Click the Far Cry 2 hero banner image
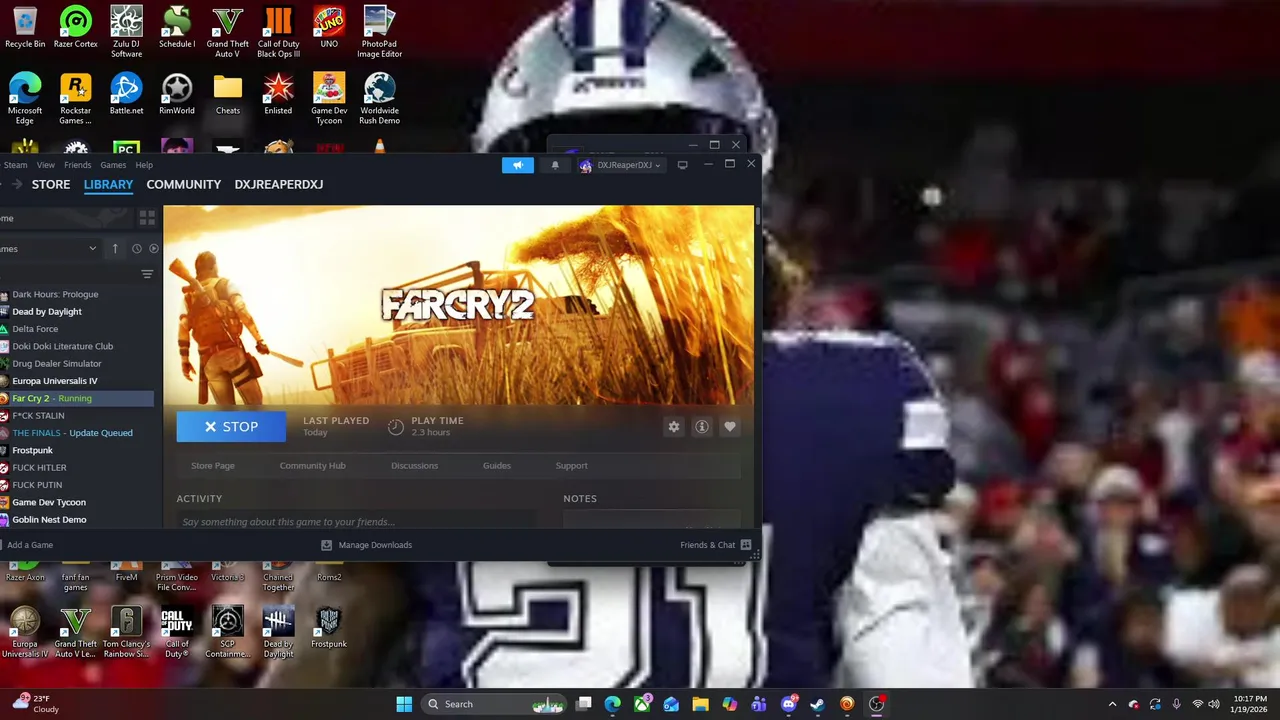 click(x=459, y=305)
